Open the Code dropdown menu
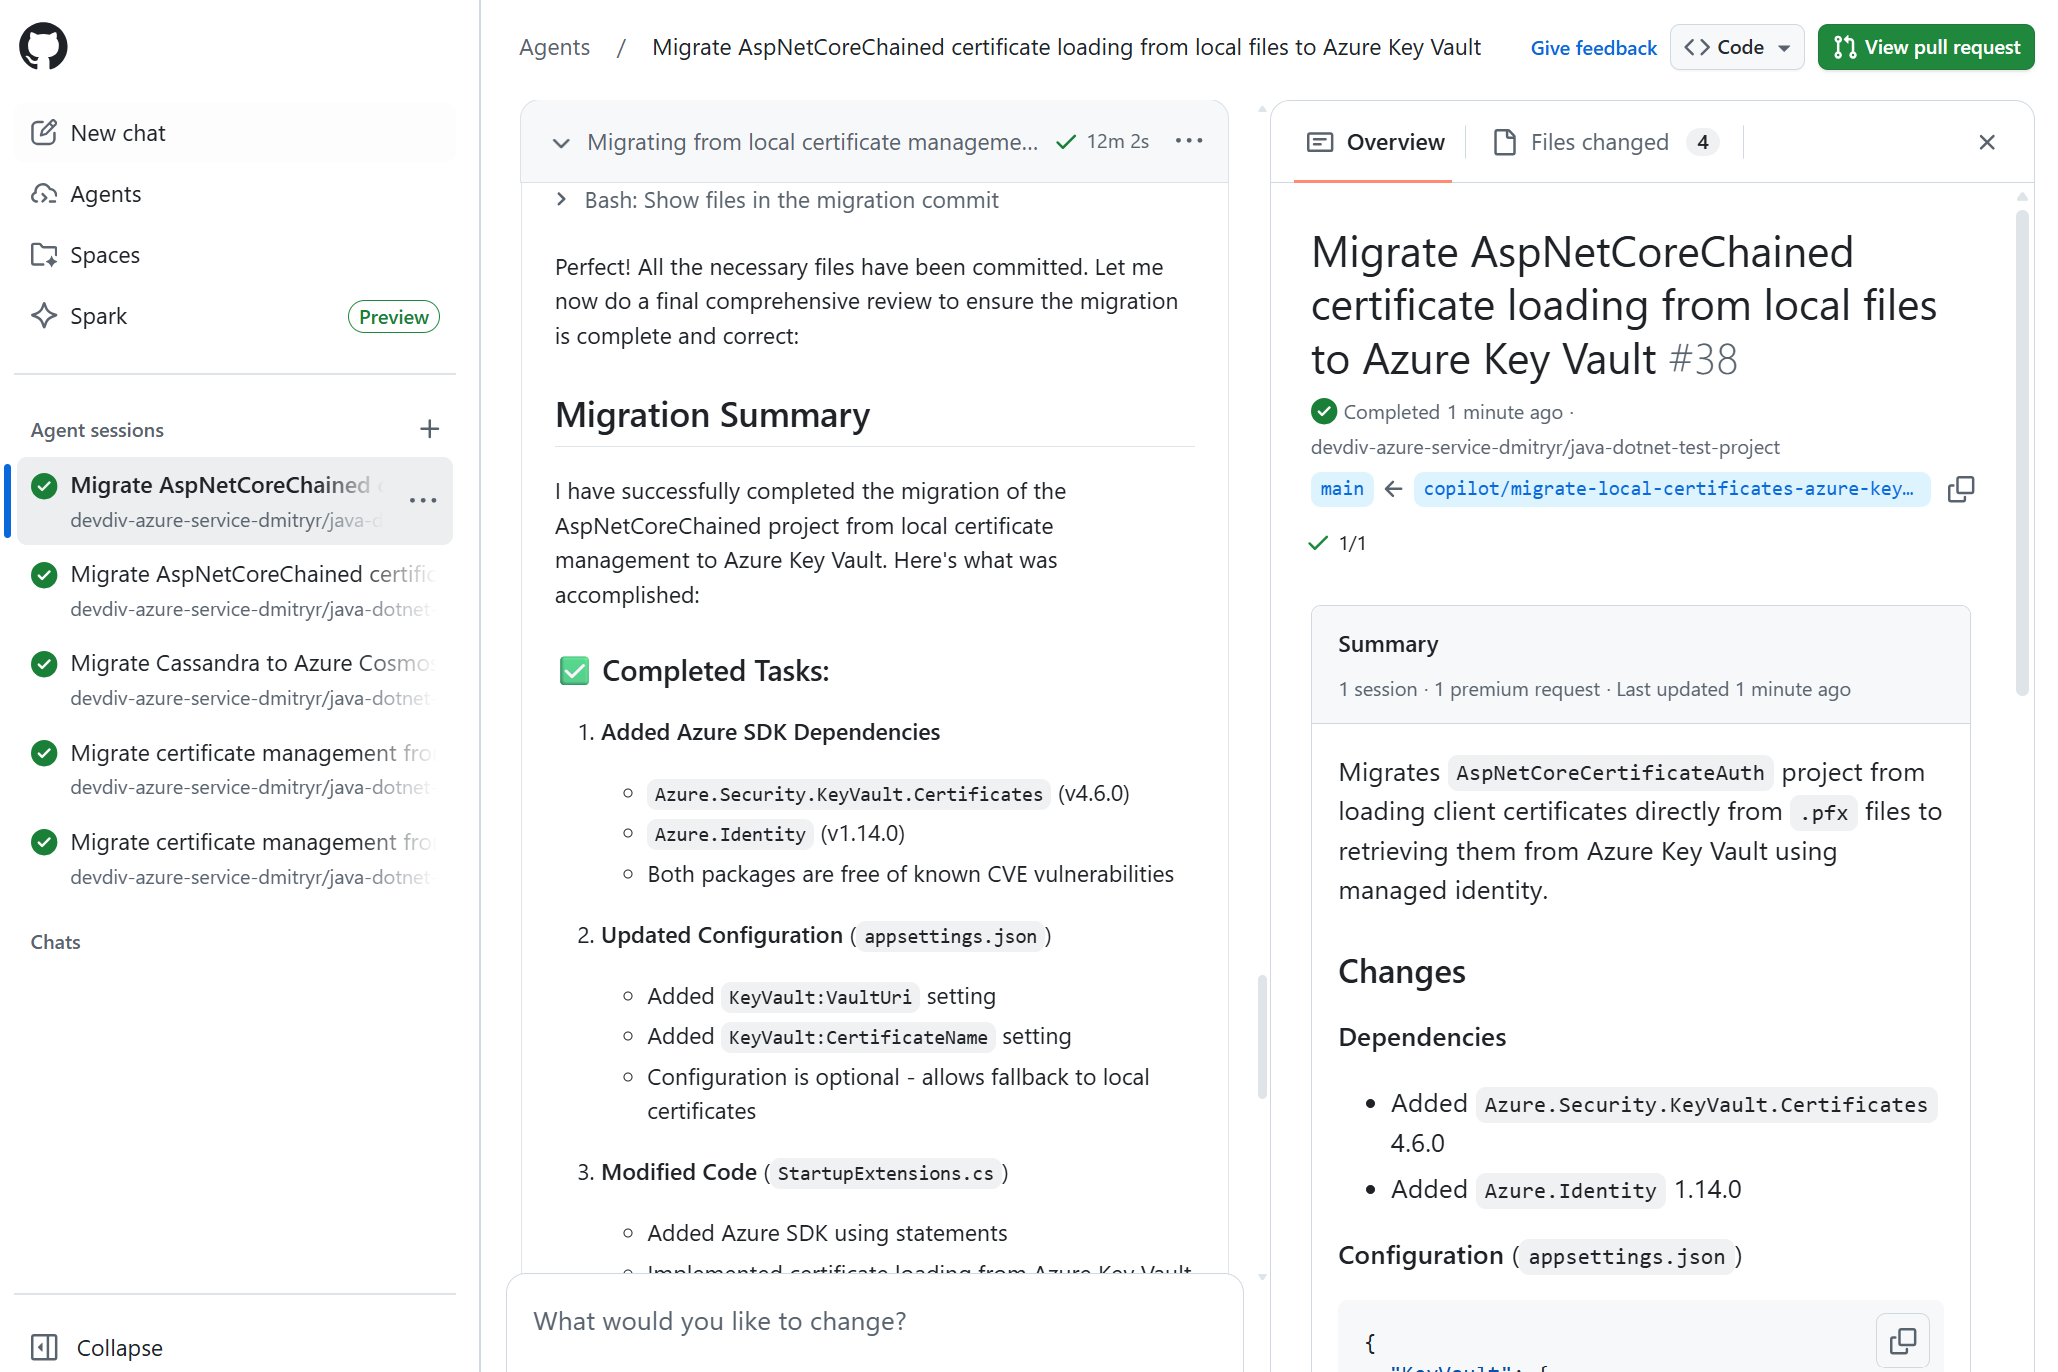 coord(1736,47)
